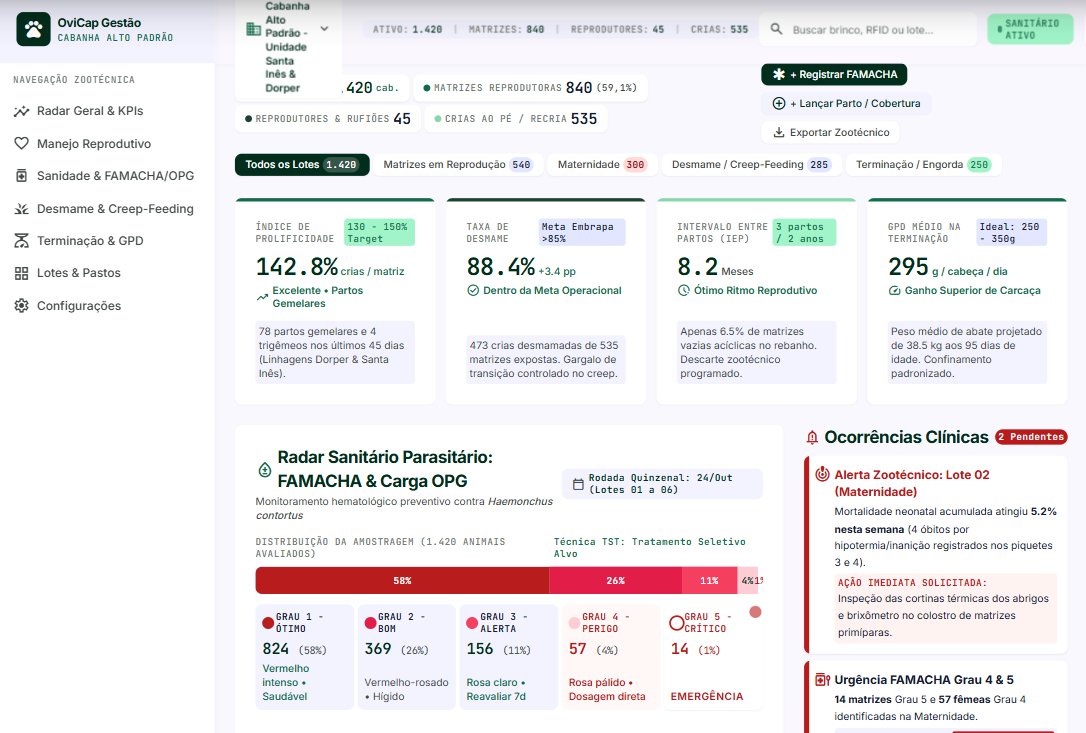Screen dimensions: 1086x733
Task: Click the asterisk icon in Registrar FAMACHA
Action: [x=778, y=74]
